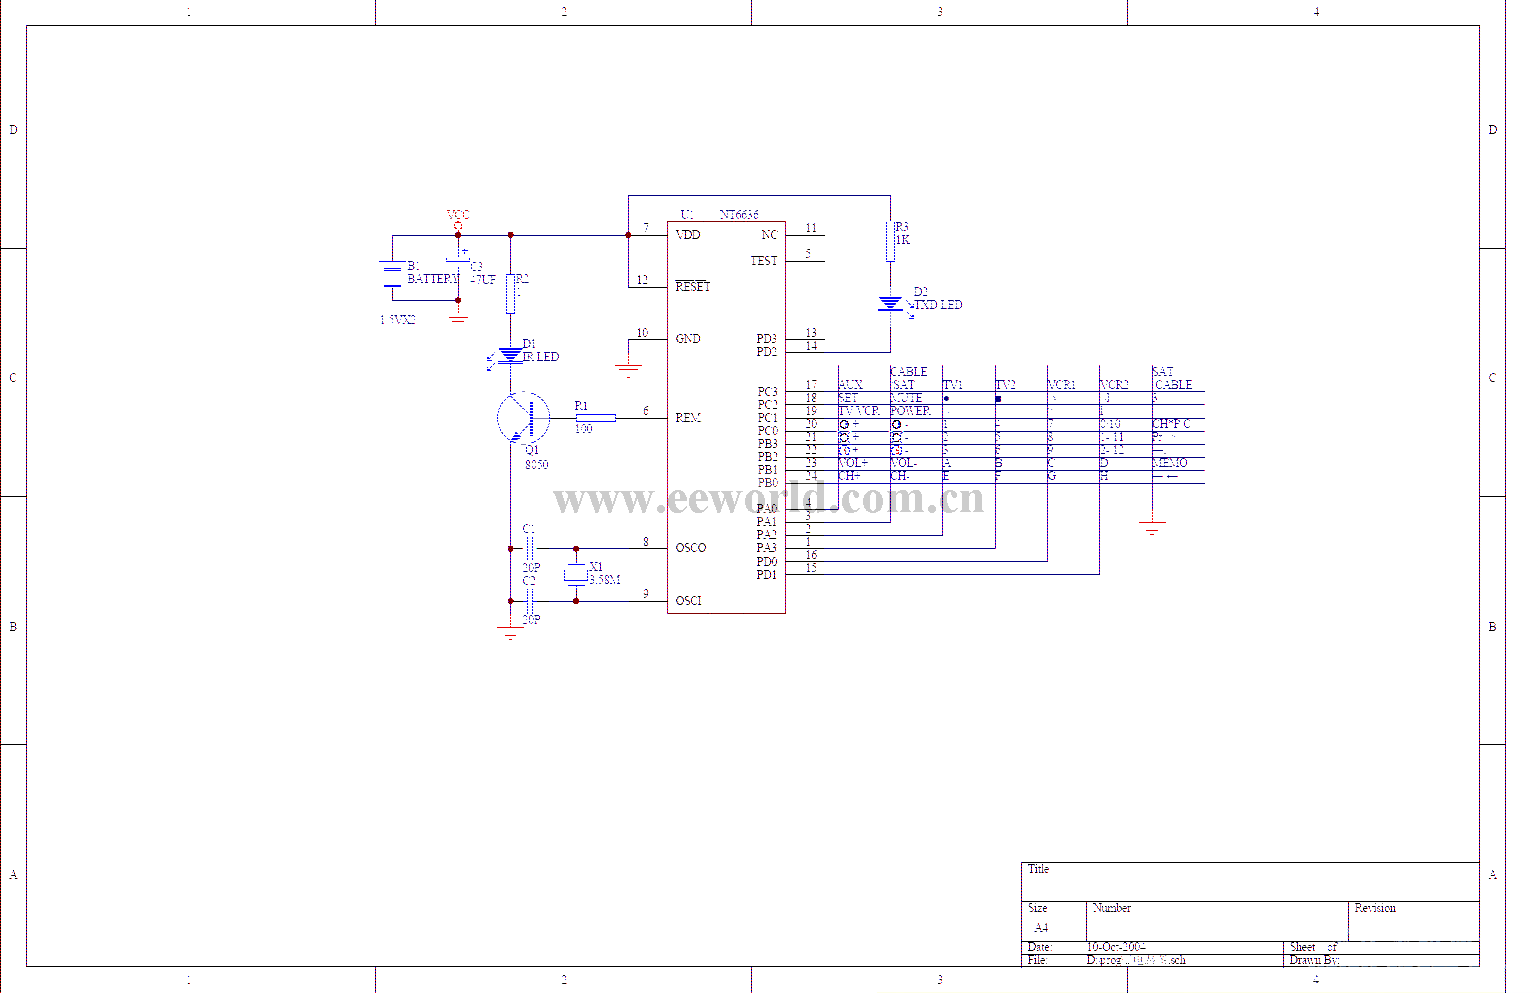
Task: Click the POWER key label
Action: [x=910, y=411]
